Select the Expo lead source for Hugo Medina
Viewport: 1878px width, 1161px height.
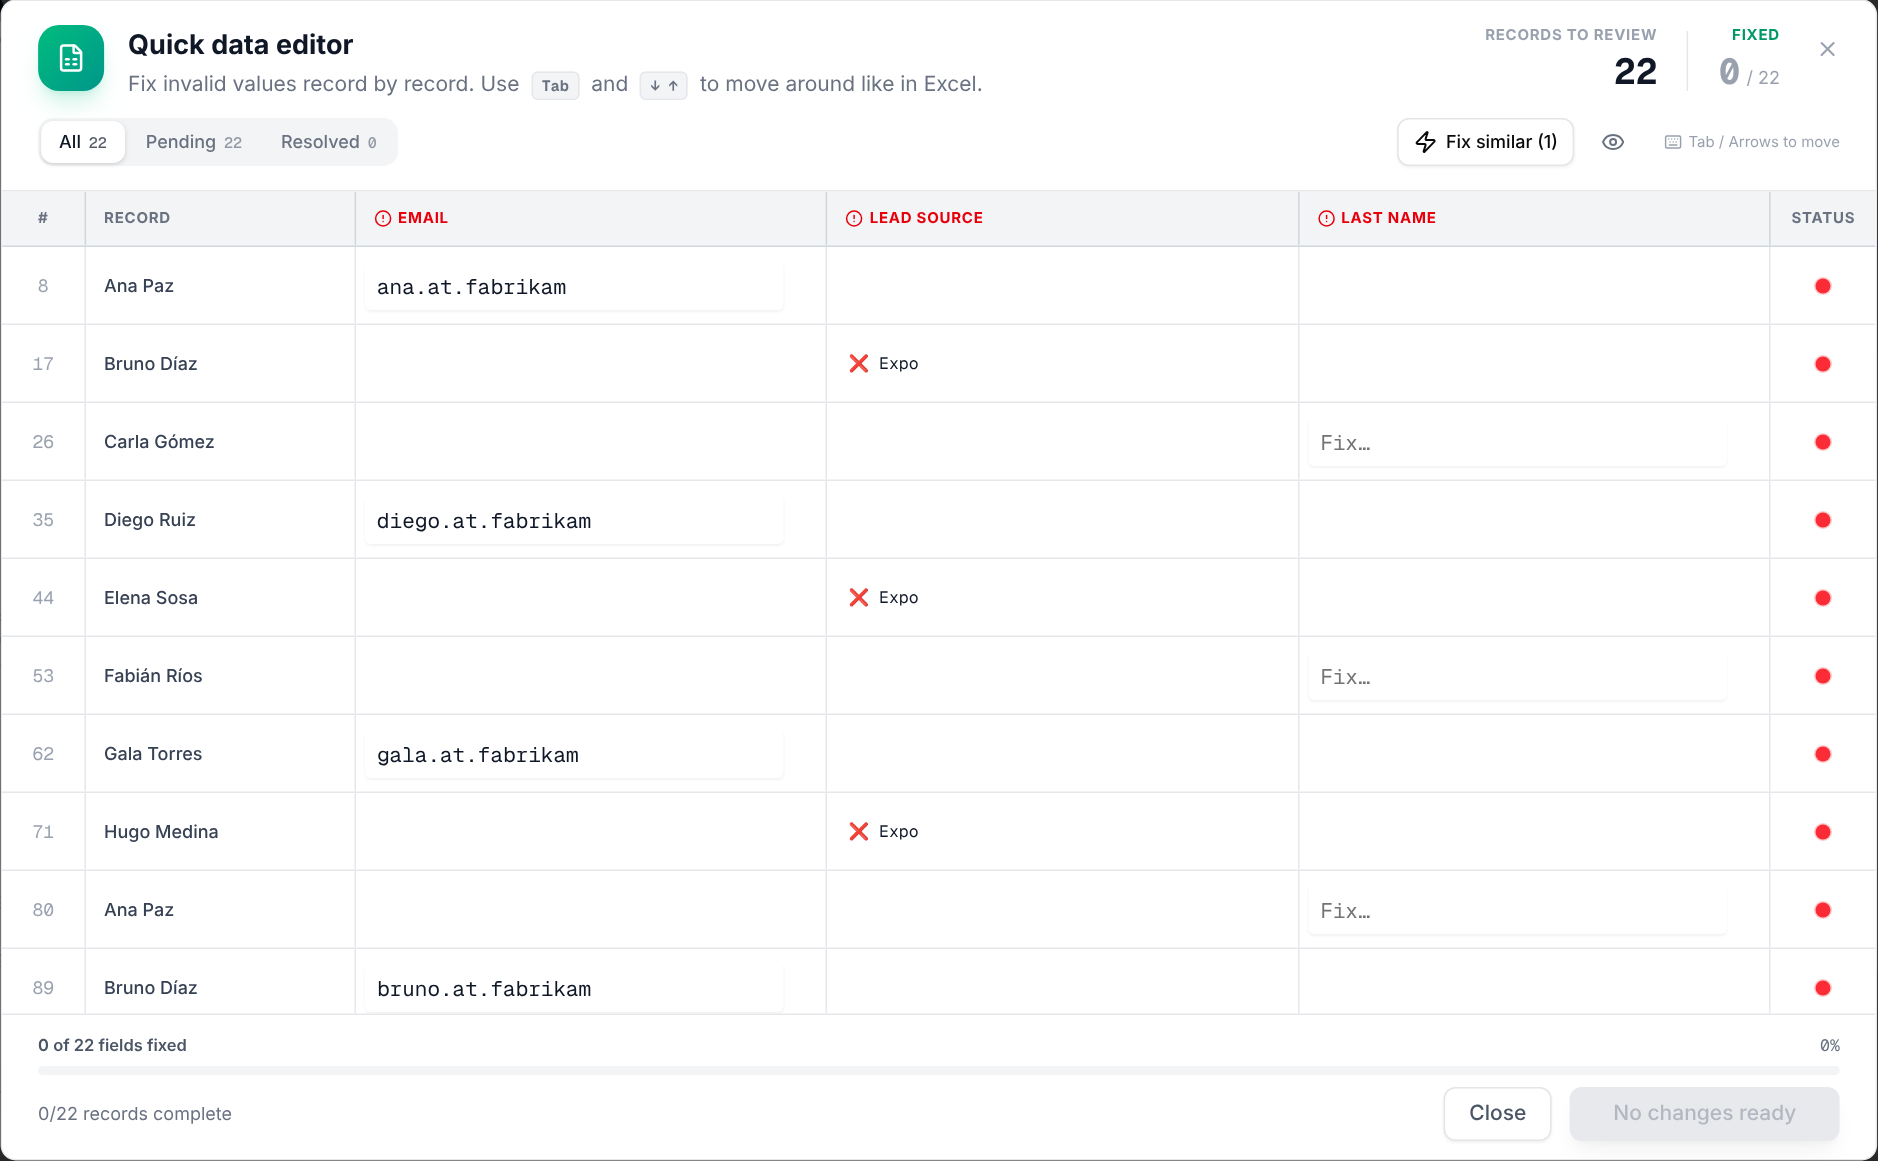(x=898, y=832)
